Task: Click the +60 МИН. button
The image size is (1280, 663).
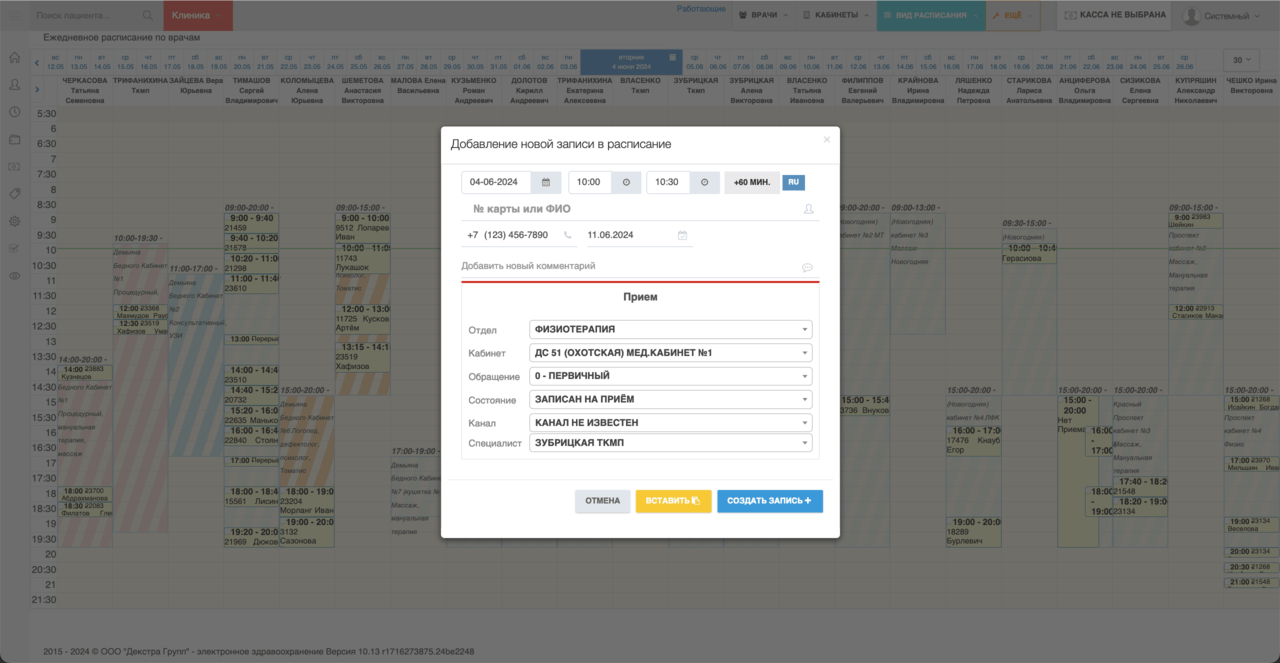Action: (x=752, y=182)
